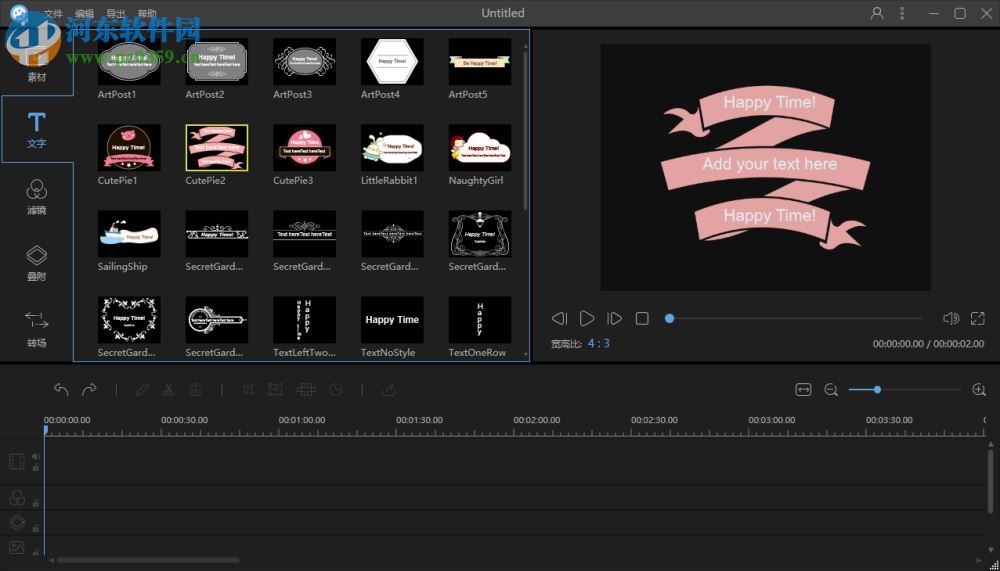This screenshot has width=1000, height=571.
Task: Switch to the 素材 (Media) tab
Action: click(36, 68)
